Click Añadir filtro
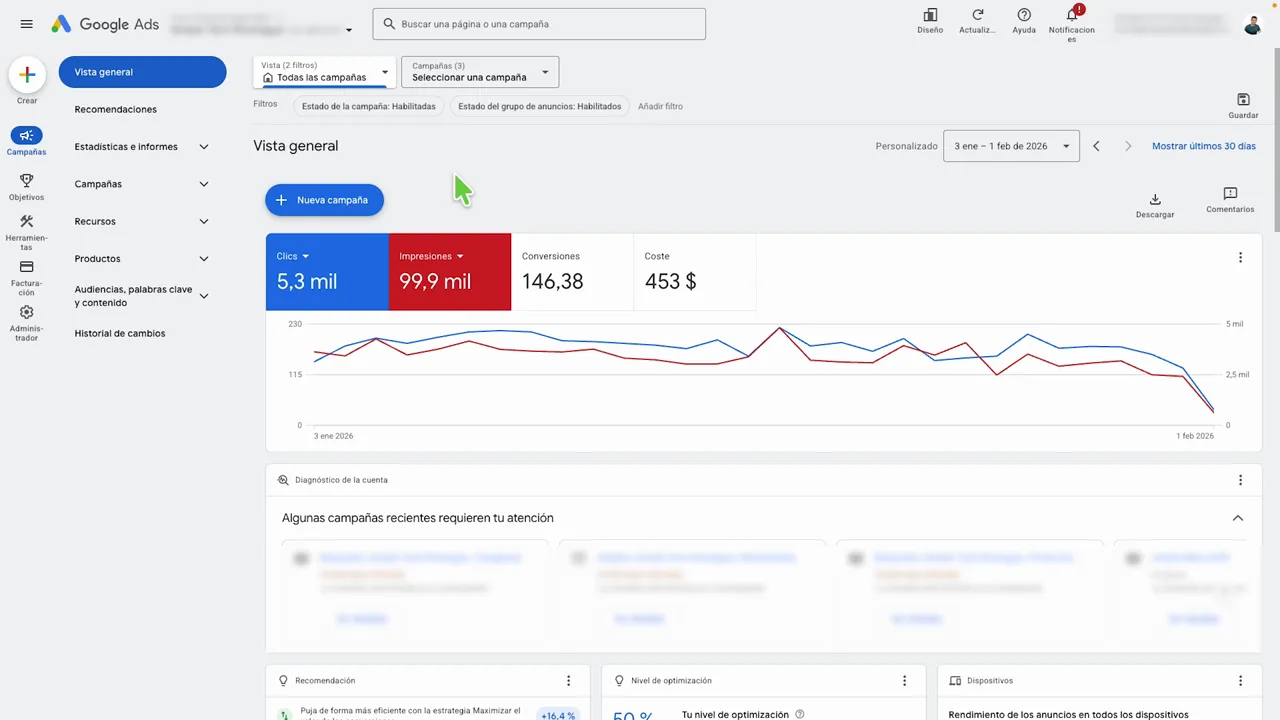Image resolution: width=1280 pixels, height=720 pixels. tap(660, 106)
